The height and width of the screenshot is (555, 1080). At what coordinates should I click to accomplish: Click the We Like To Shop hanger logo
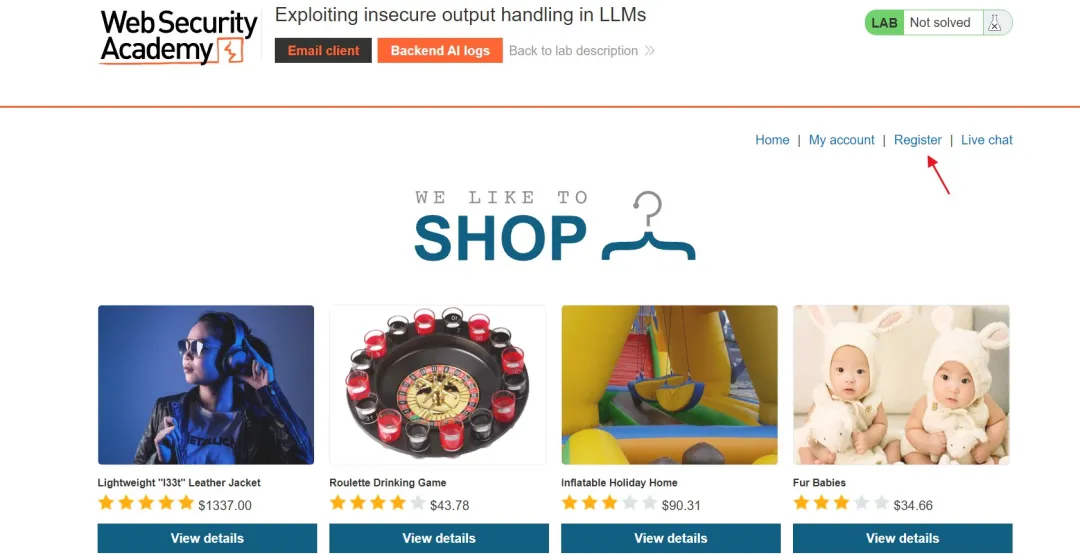(555, 227)
